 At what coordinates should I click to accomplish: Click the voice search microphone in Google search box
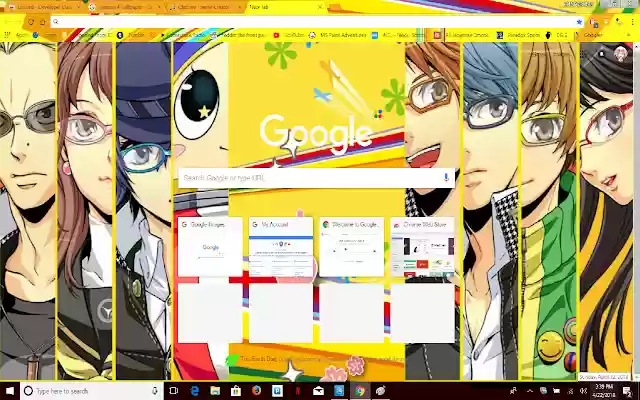446,178
